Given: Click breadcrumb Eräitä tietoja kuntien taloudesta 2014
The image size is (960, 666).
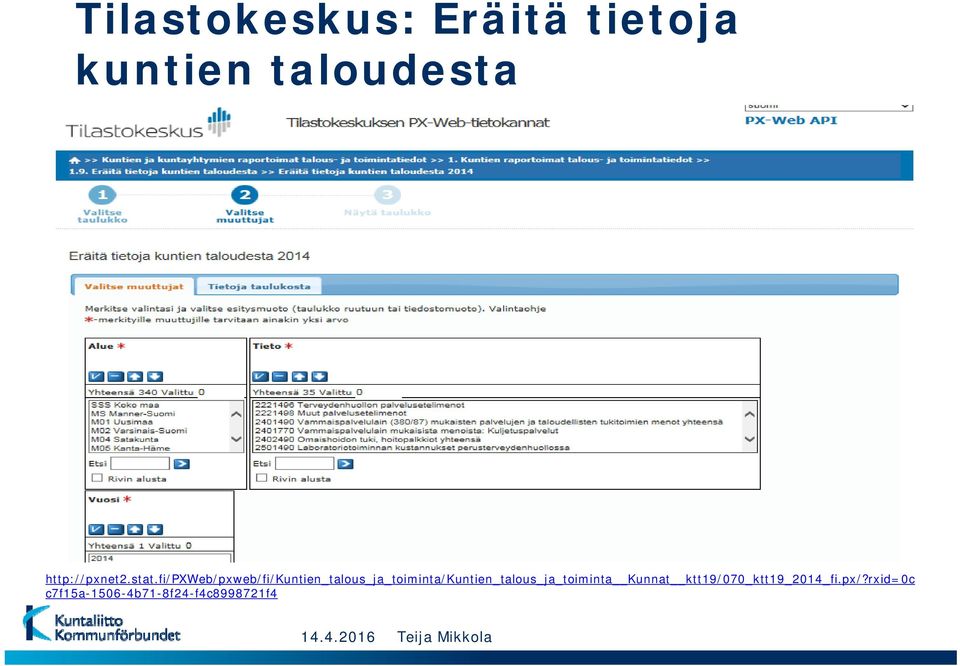Looking at the screenshot, I should point(376,171).
